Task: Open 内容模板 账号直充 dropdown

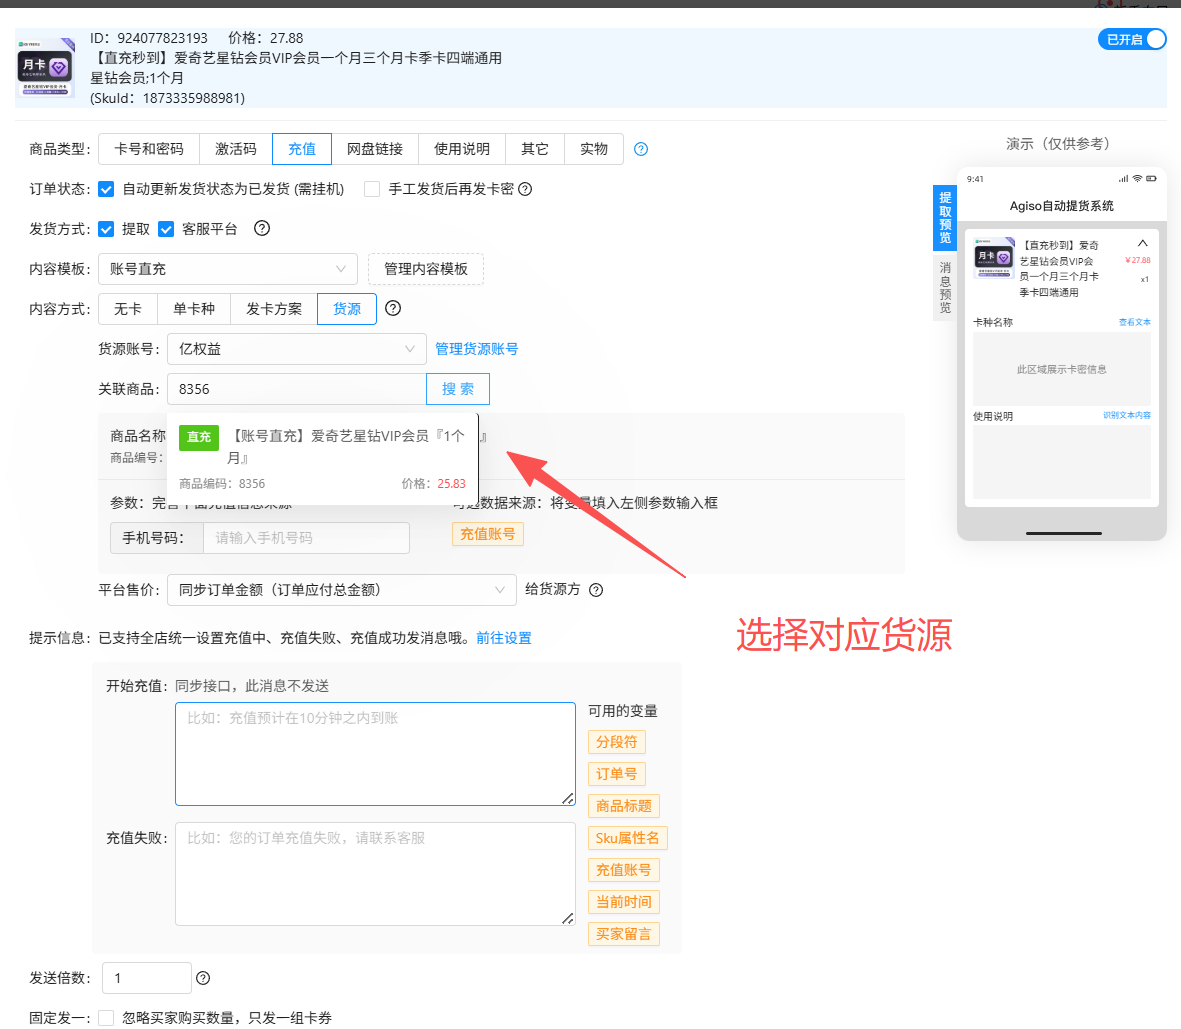Action: pyautogui.click(x=228, y=269)
